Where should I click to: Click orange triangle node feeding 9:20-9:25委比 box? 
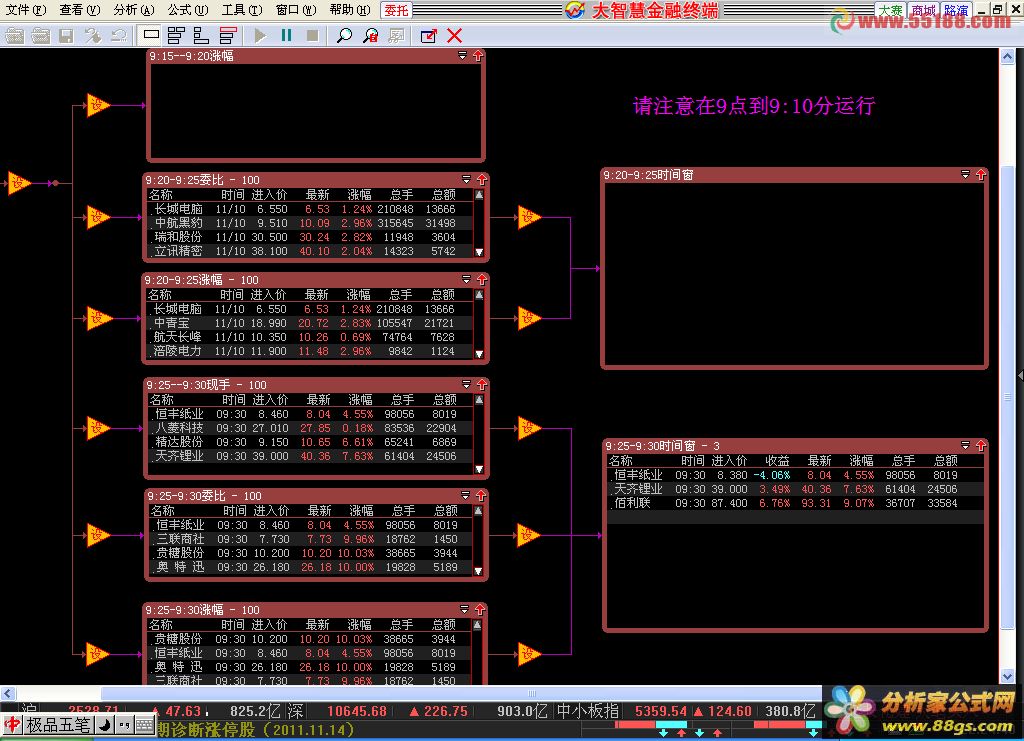pos(98,217)
